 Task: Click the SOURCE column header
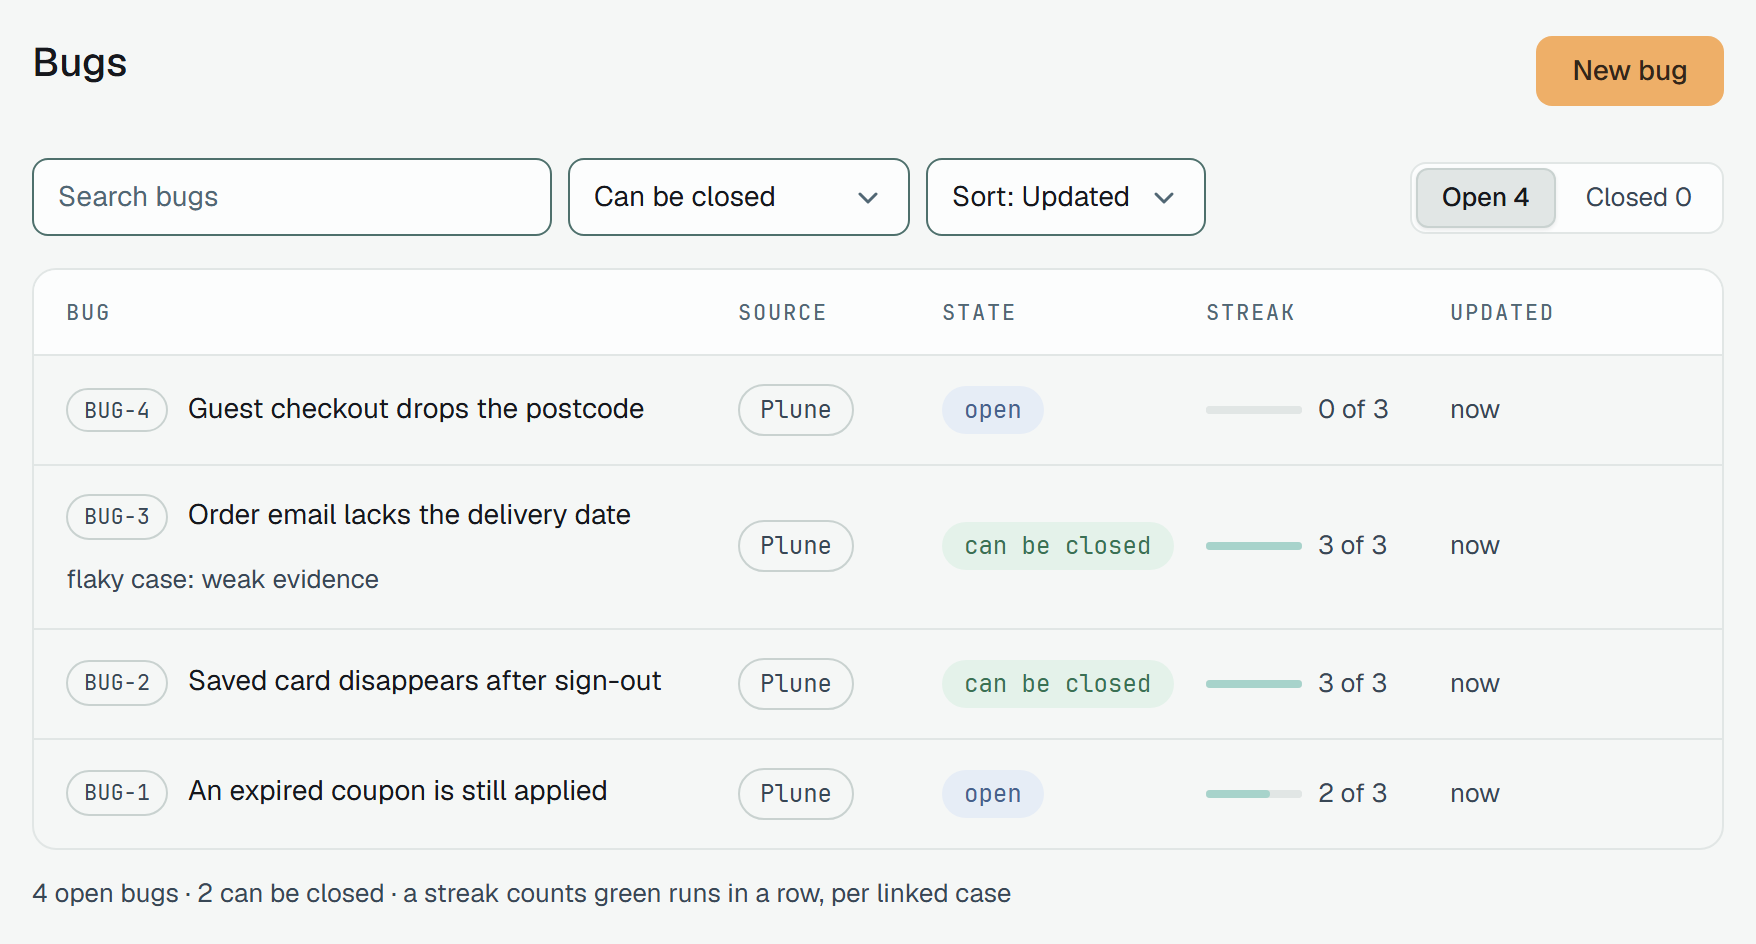(x=782, y=313)
